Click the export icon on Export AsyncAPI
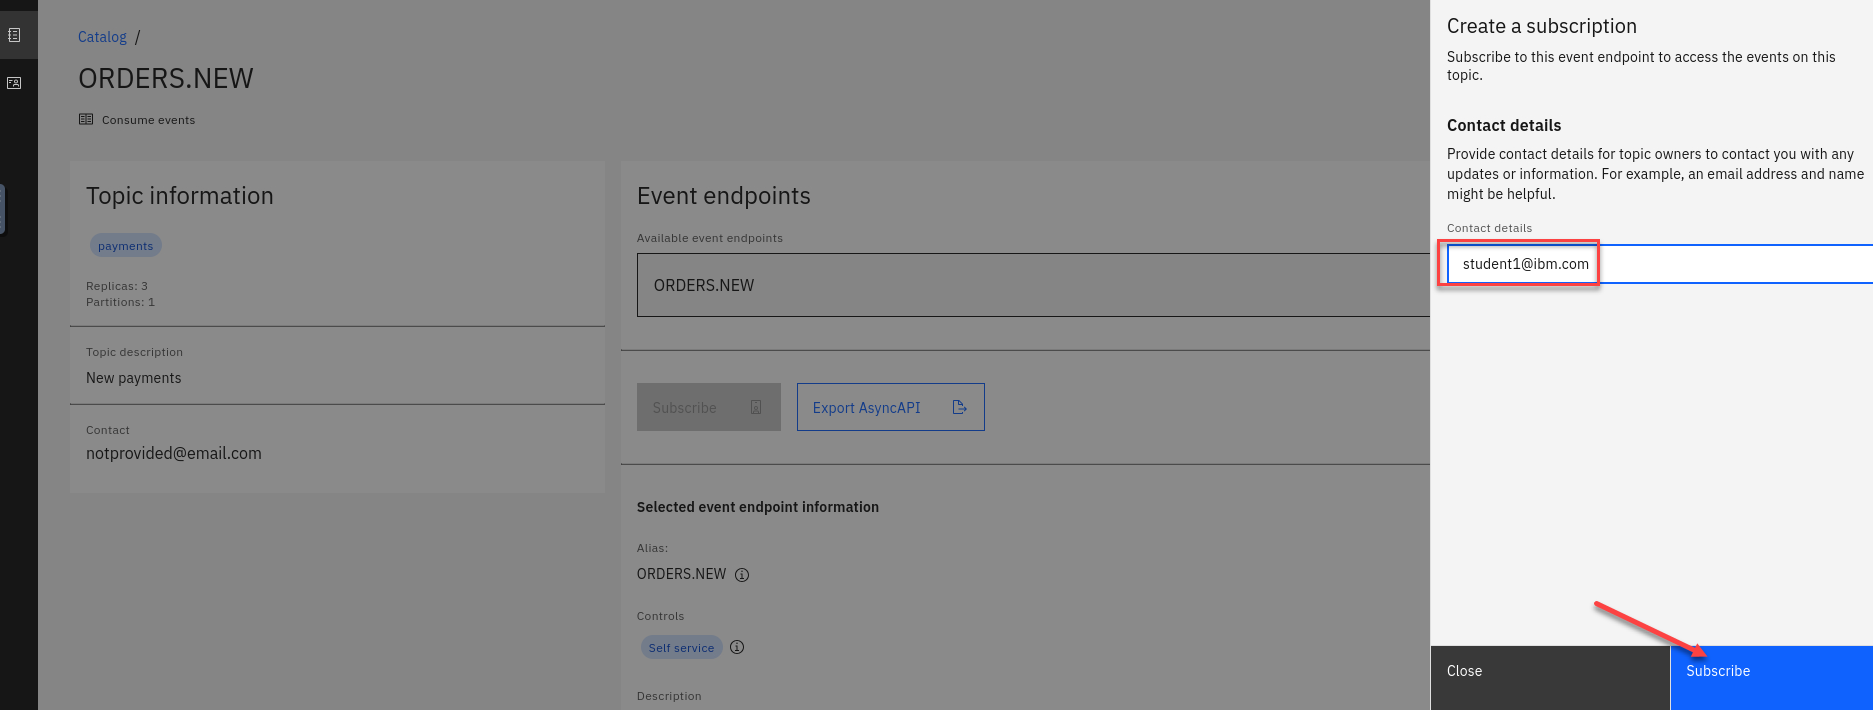Screen dimensions: 1873x710 [x=959, y=408]
